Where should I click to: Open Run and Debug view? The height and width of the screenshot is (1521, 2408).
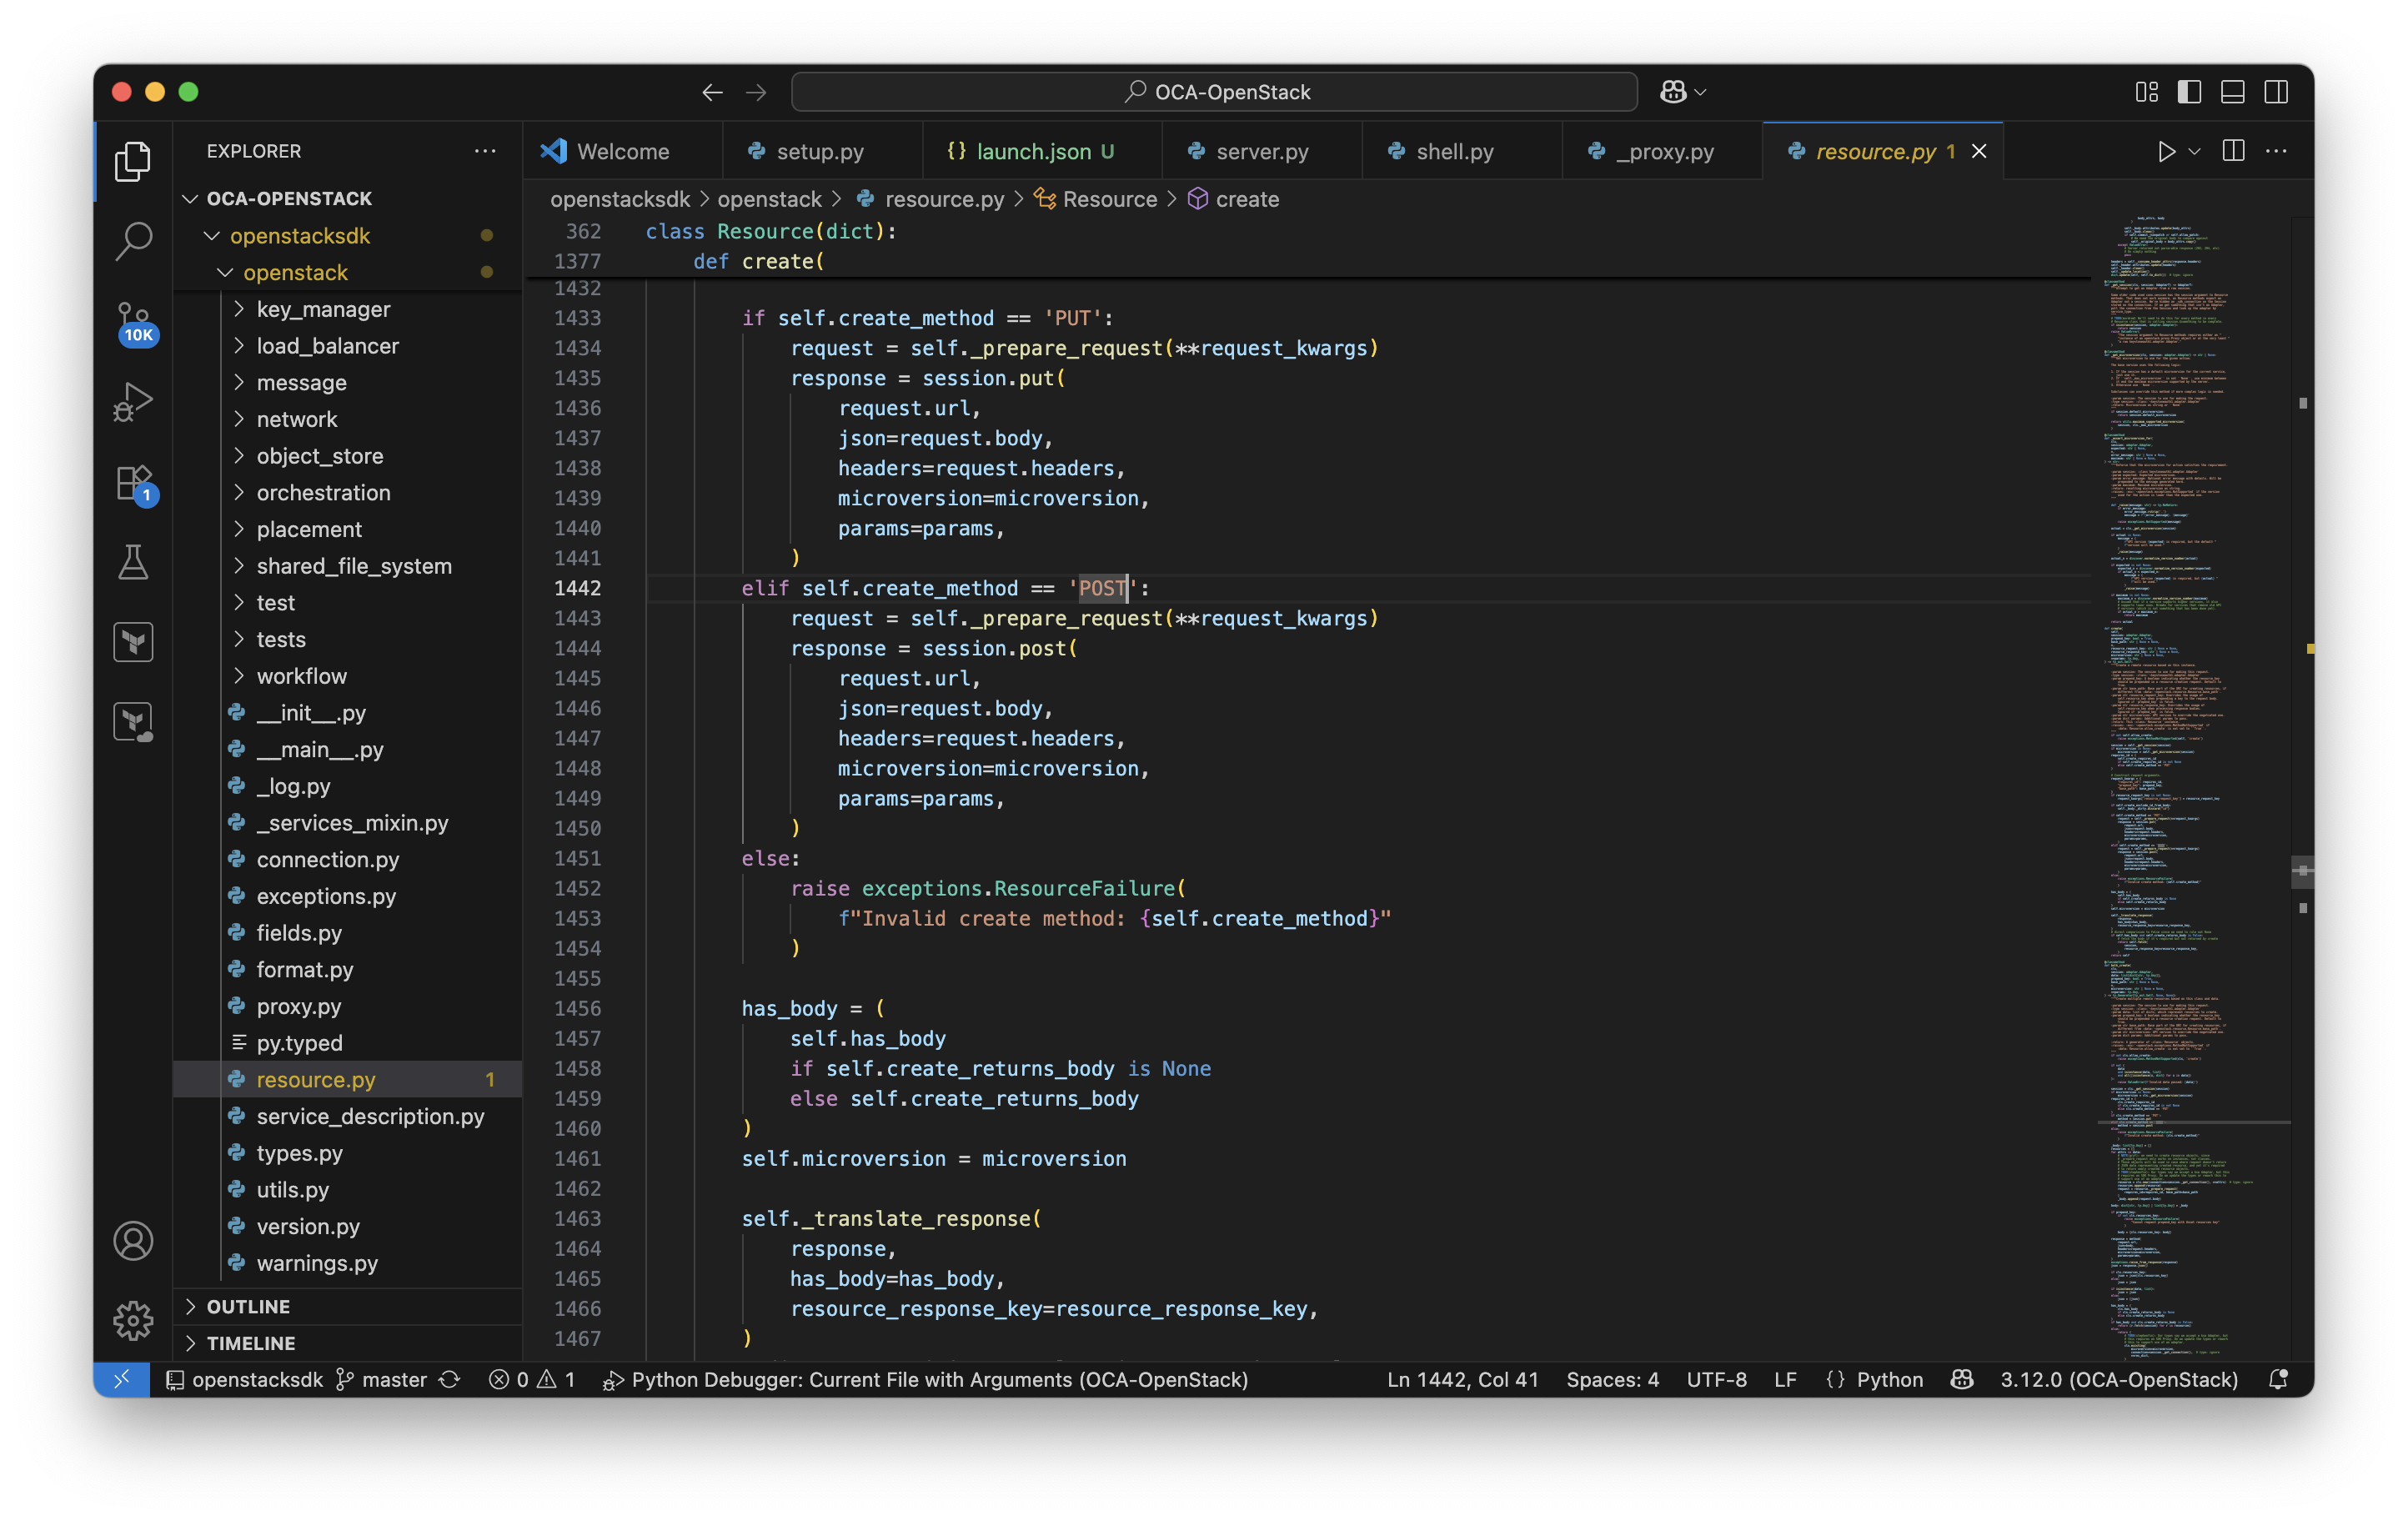click(x=133, y=401)
